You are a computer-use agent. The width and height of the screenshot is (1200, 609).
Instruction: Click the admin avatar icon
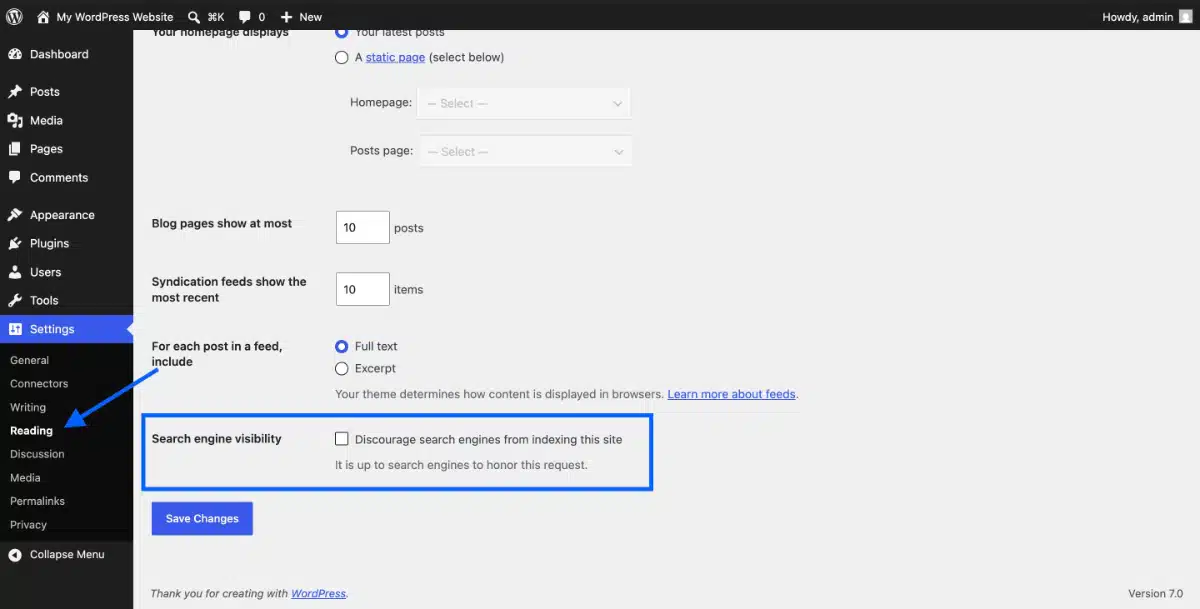tap(1186, 16)
